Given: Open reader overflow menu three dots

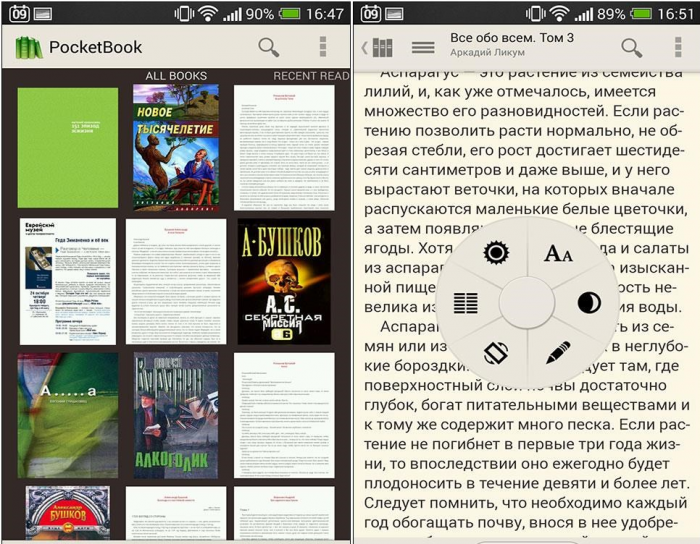Looking at the screenshot, I should 678,47.
